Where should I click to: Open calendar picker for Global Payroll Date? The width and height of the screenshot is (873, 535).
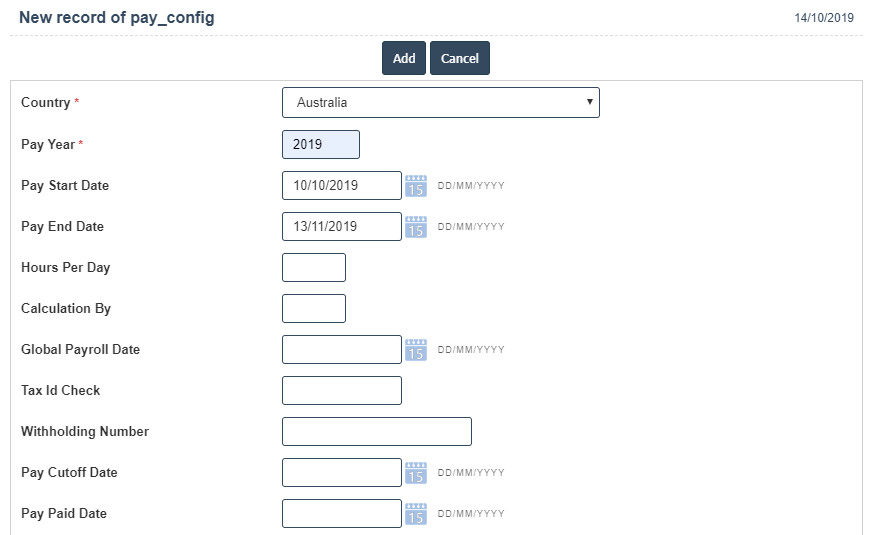click(x=416, y=350)
